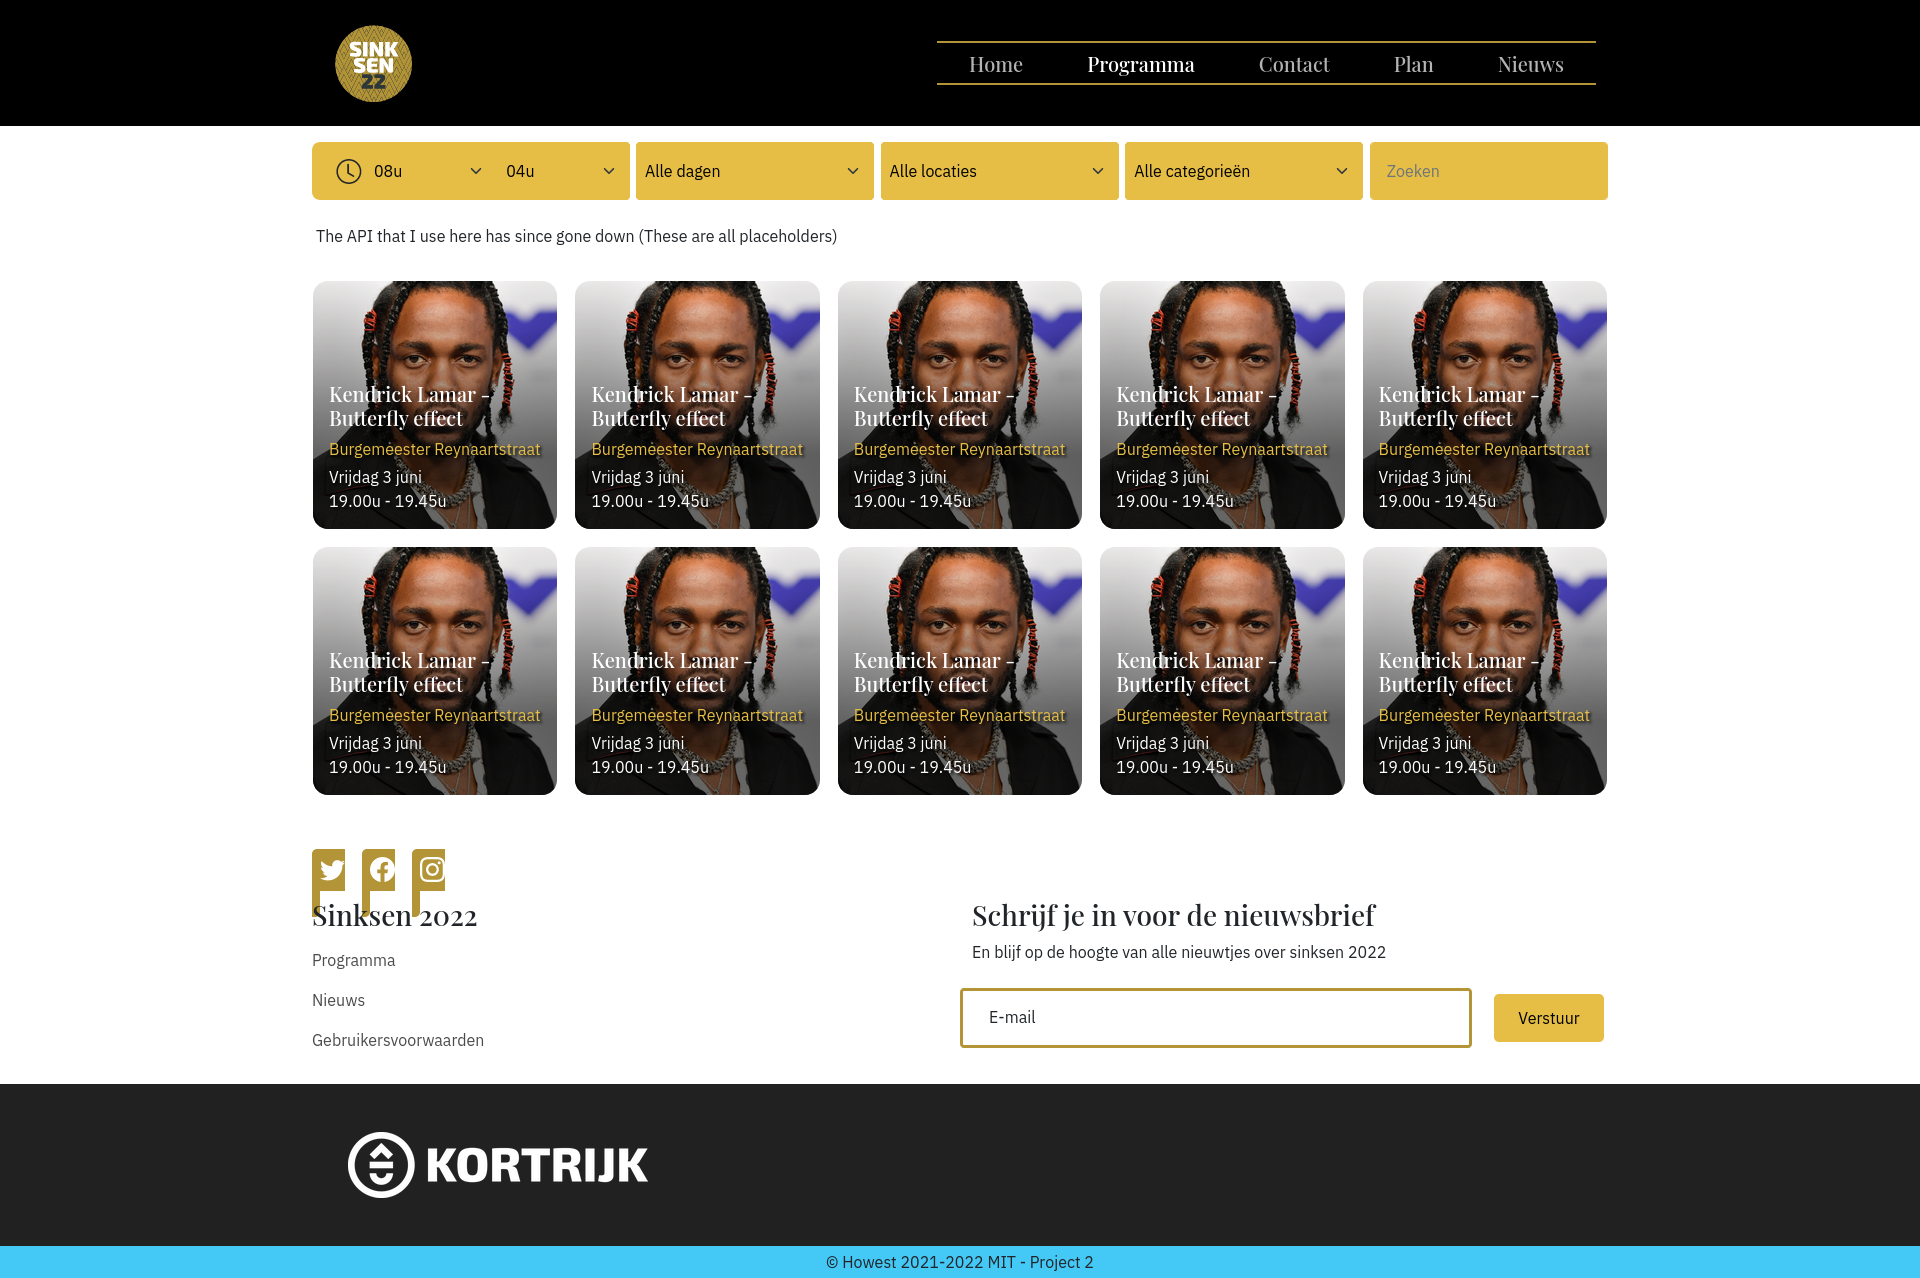
Task: Click the Sinksen 22 logo
Action: click(x=373, y=64)
